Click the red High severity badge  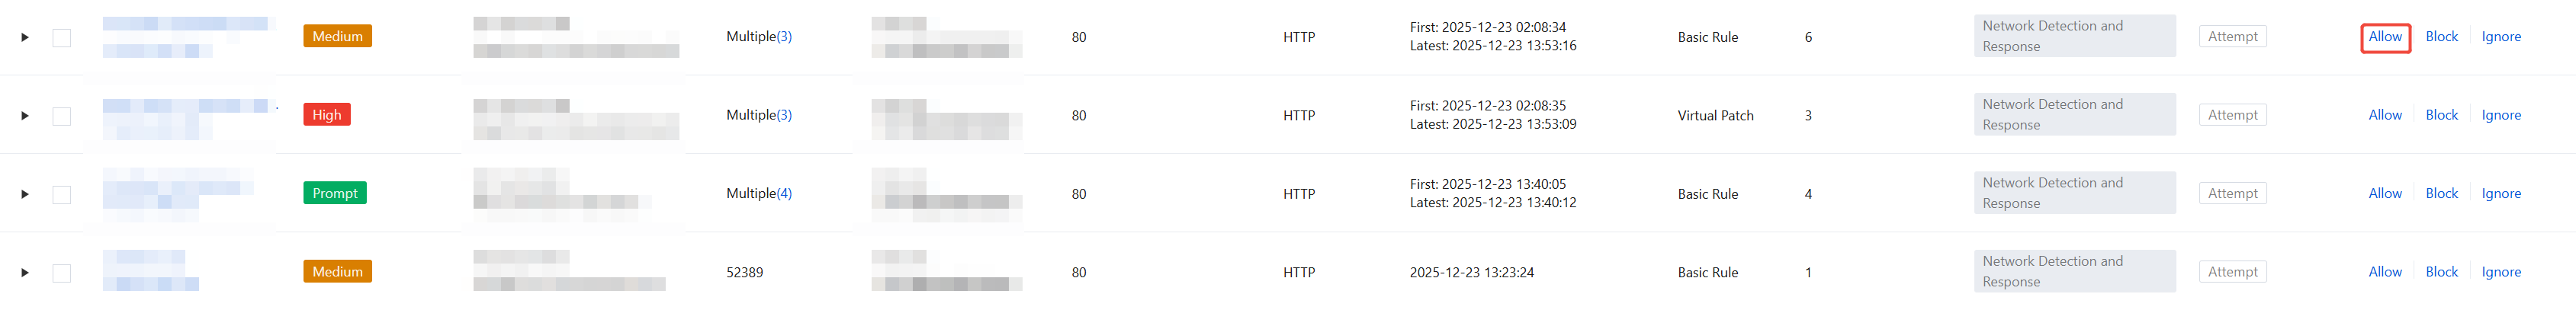pyautogui.click(x=327, y=115)
